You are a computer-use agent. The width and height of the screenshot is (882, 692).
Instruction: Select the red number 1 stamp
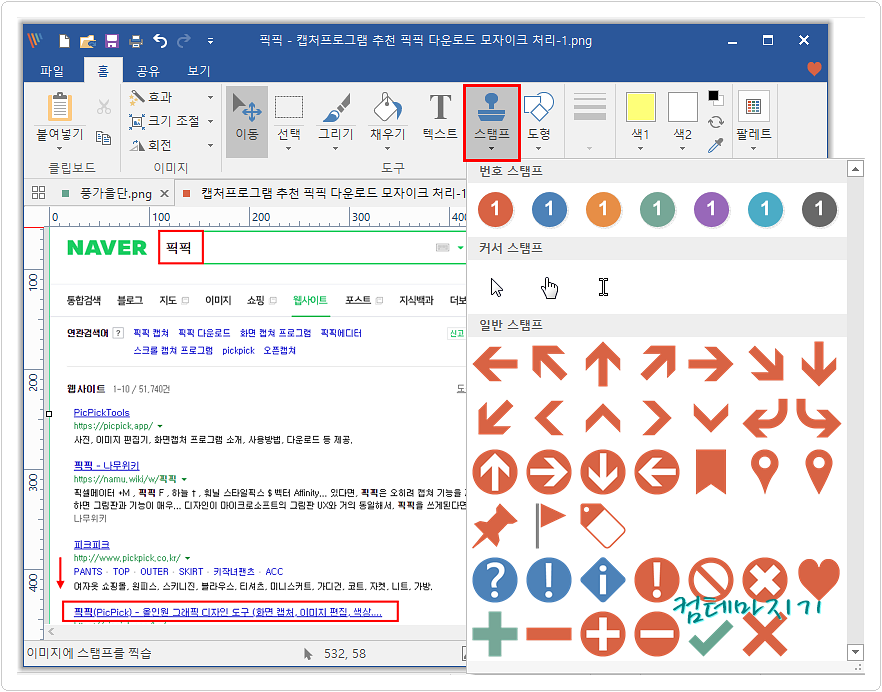tap(495, 209)
